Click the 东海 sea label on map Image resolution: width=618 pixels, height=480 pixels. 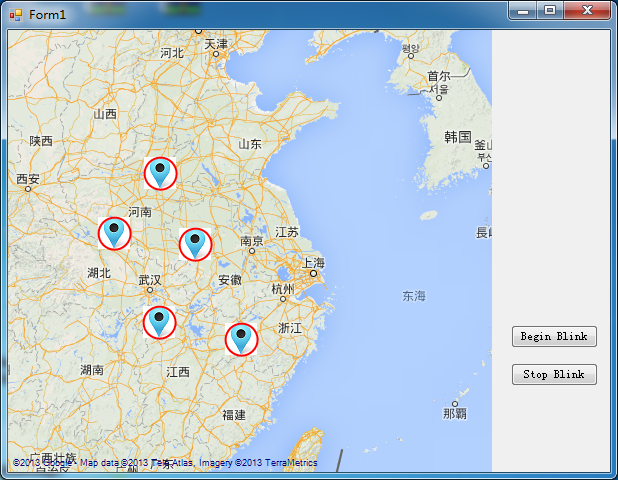[414, 296]
